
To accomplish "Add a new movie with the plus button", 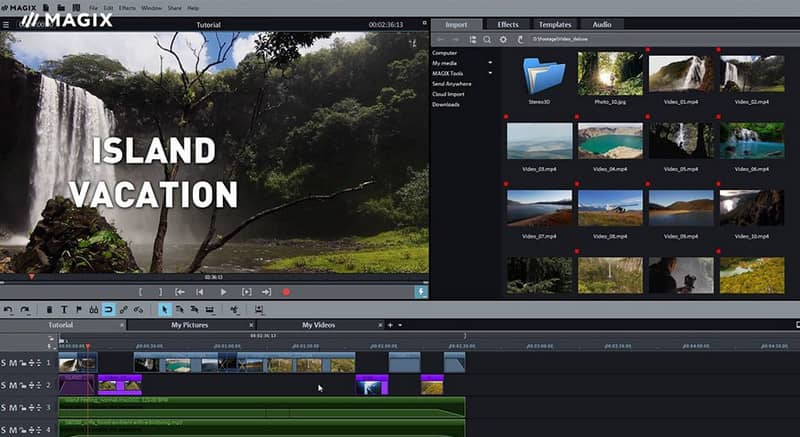I will pos(390,325).
